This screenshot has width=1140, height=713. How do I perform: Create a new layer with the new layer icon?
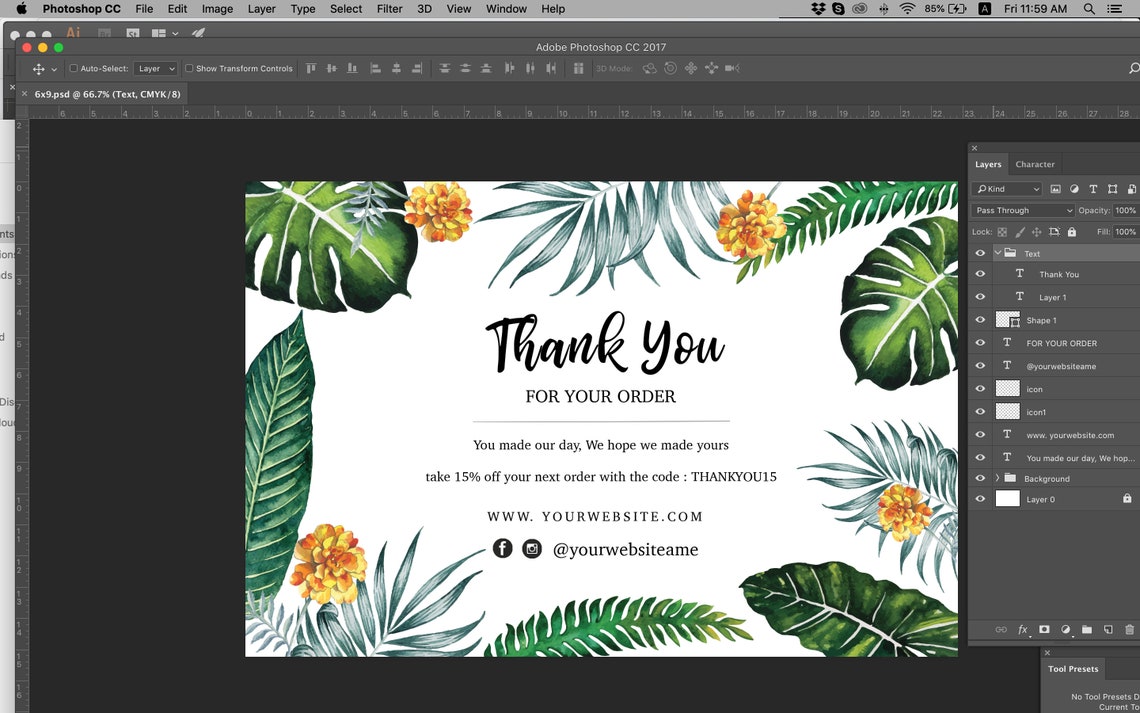point(1108,630)
